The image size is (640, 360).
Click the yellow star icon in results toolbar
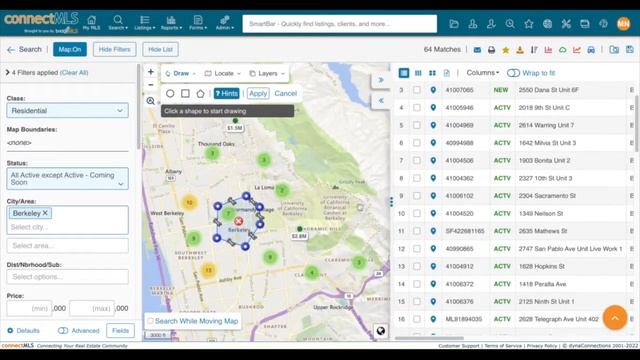(x=506, y=50)
